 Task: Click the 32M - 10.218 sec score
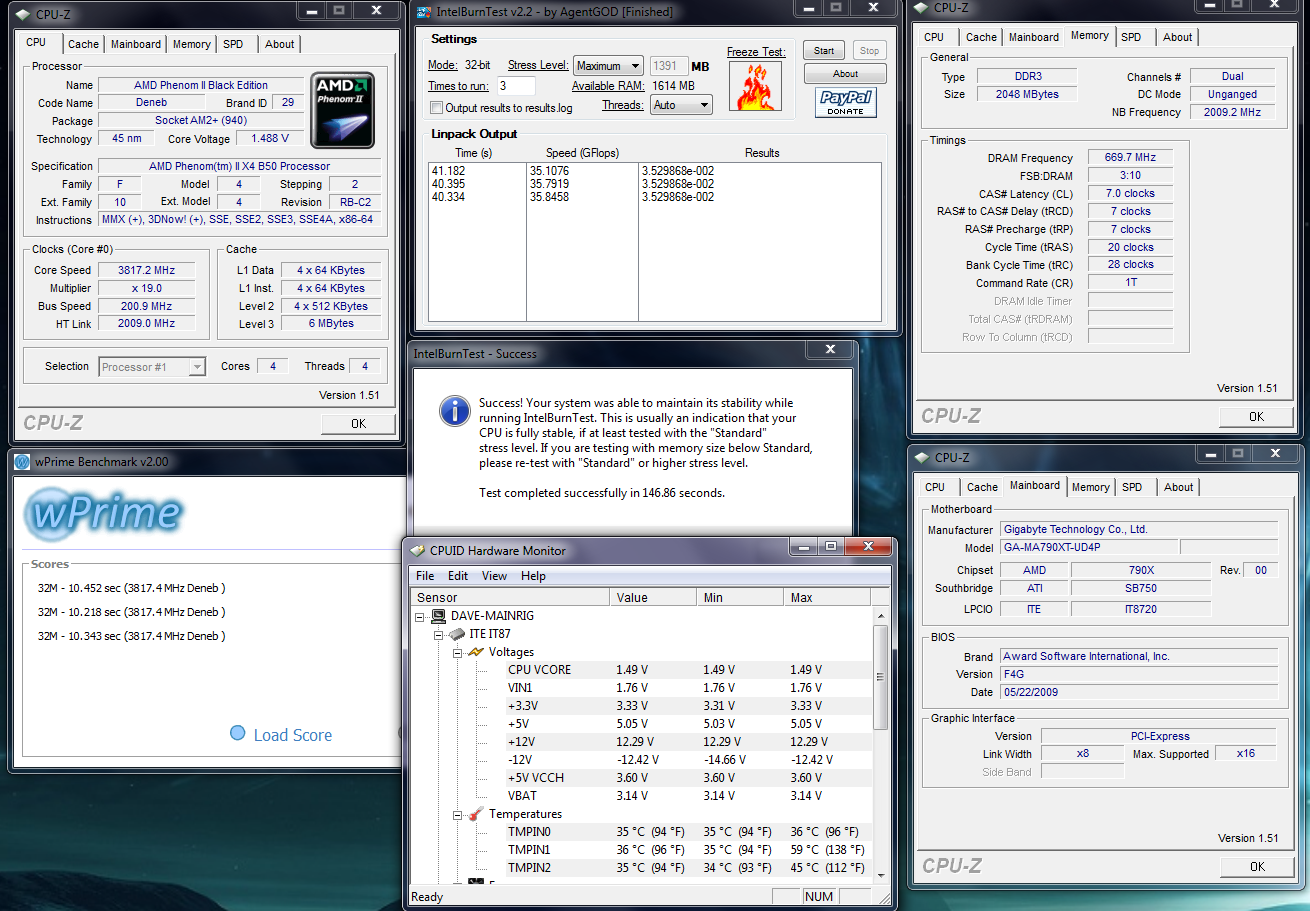click(x=131, y=612)
